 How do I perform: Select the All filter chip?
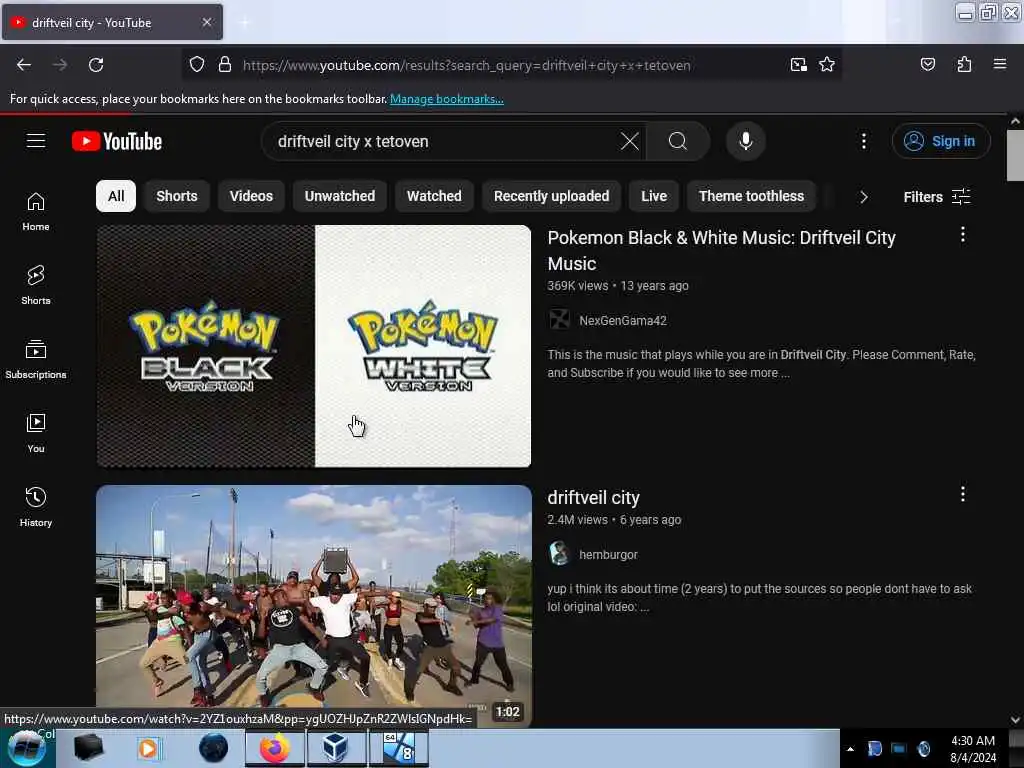pos(116,196)
